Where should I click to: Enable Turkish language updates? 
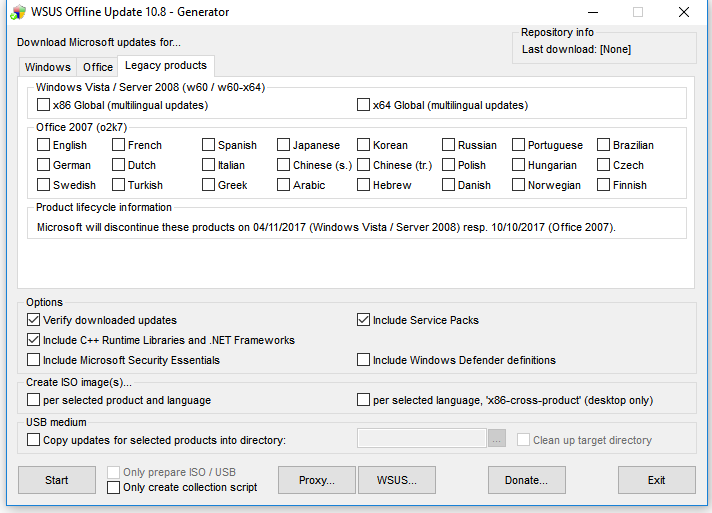(x=118, y=185)
